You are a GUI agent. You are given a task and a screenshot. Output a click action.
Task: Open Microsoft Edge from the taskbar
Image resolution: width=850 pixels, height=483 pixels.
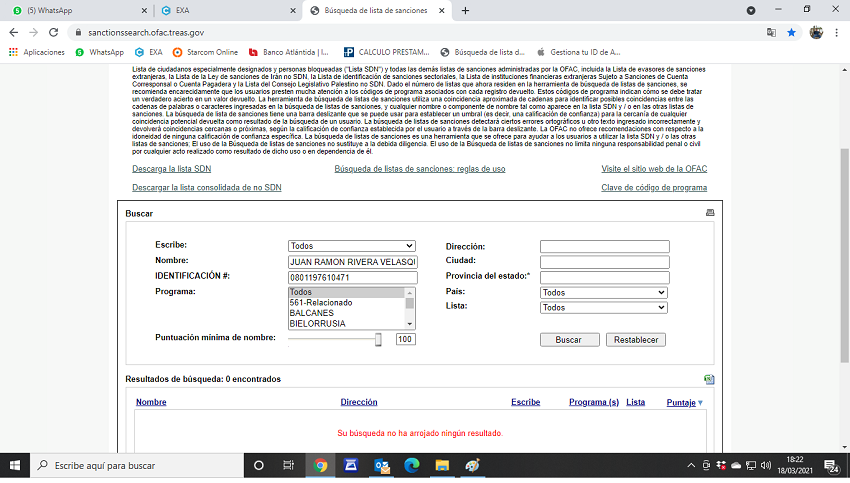click(x=411, y=465)
